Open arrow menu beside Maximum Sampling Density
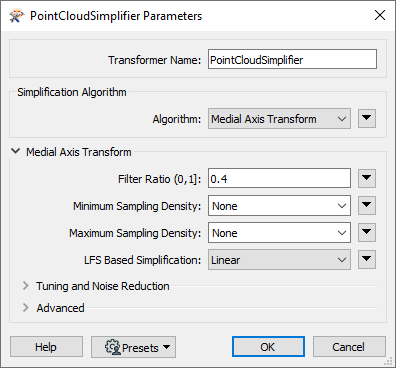The height and width of the screenshot is (368, 396). click(x=367, y=232)
